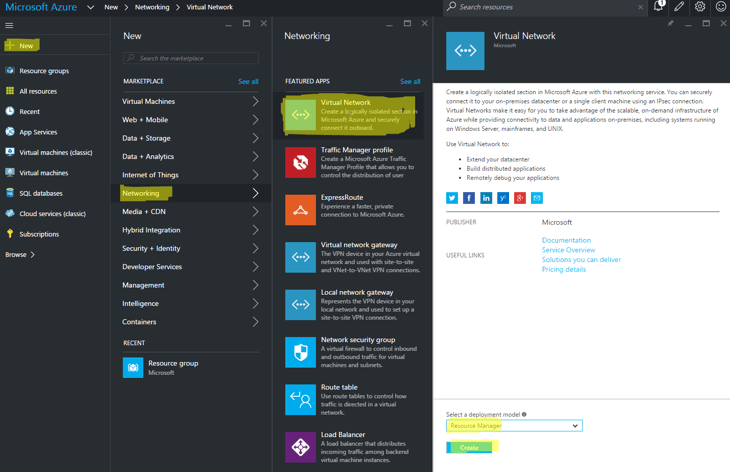The height and width of the screenshot is (472, 730).
Task: Click the Create button
Action: tap(469, 447)
